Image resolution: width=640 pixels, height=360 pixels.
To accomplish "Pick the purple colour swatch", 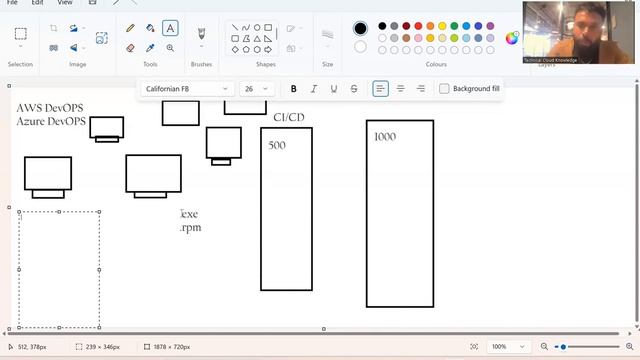I will (x=490, y=26).
